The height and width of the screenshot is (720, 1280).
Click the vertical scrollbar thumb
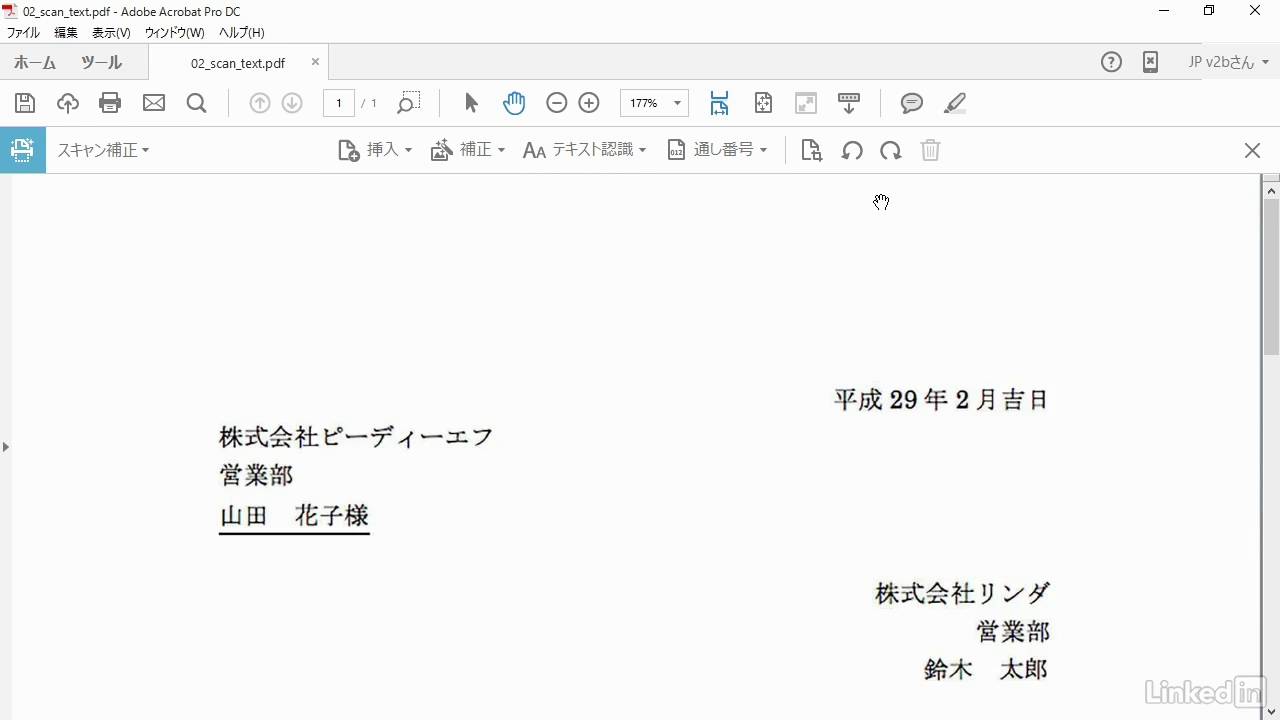click(x=1272, y=277)
